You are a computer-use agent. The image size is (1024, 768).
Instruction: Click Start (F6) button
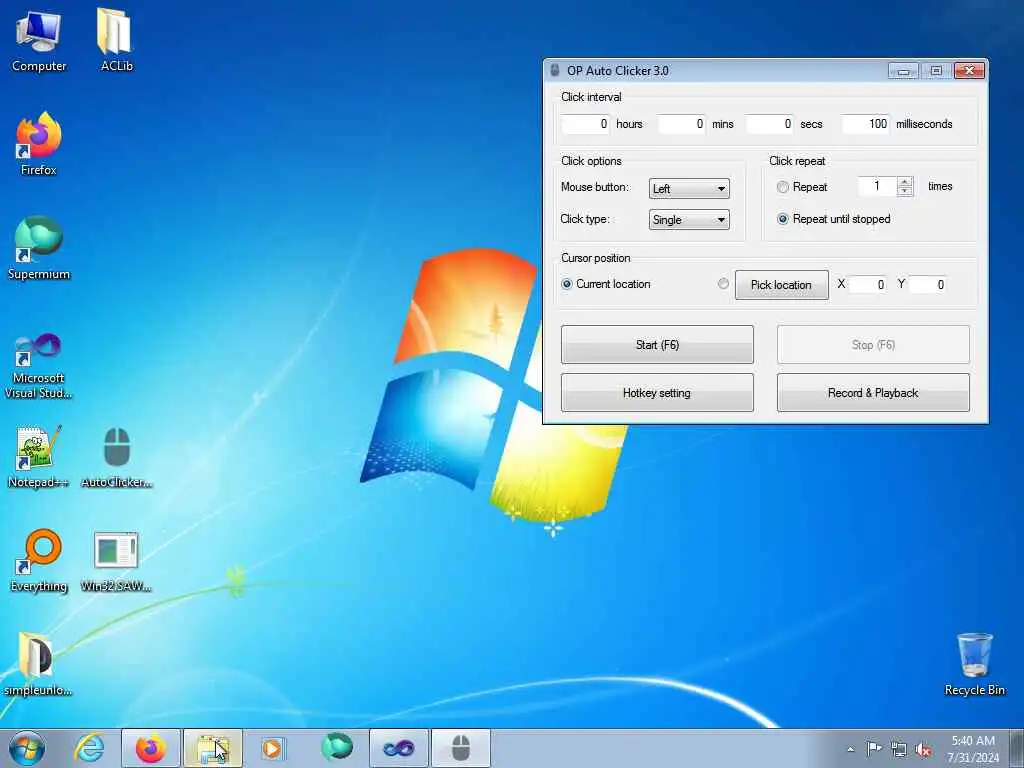coord(657,345)
